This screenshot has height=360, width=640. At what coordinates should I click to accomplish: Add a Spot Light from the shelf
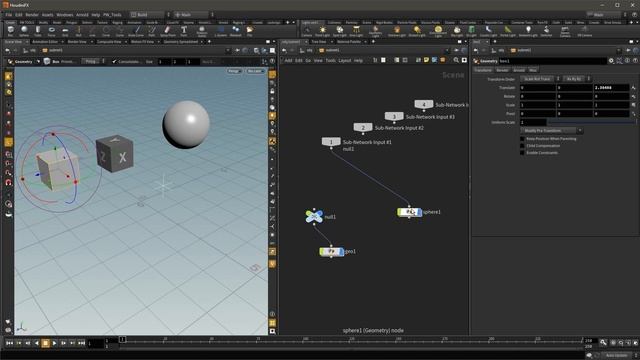340,31
